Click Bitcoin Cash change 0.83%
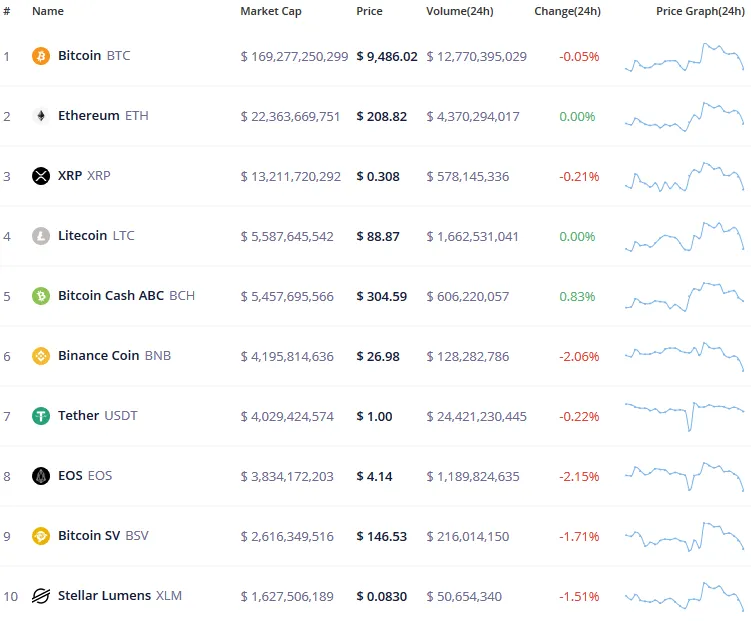 pos(577,296)
